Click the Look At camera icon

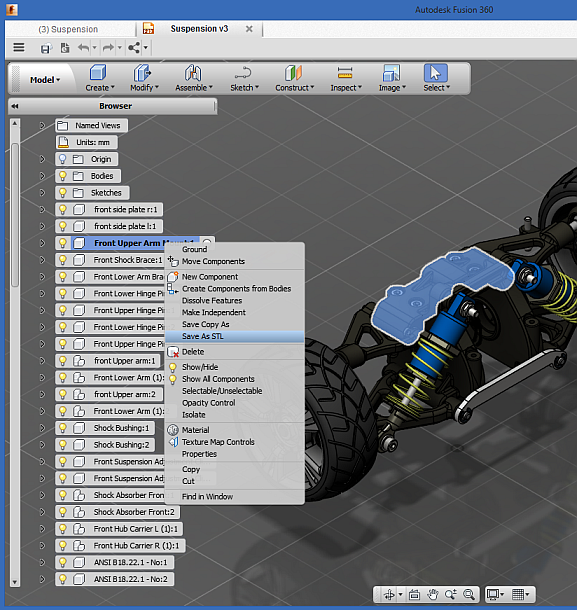click(414, 594)
